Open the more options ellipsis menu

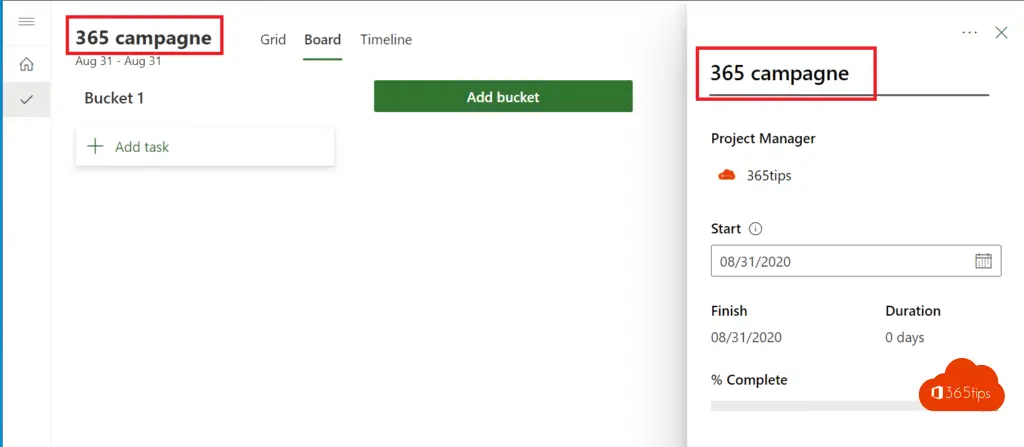click(969, 33)
